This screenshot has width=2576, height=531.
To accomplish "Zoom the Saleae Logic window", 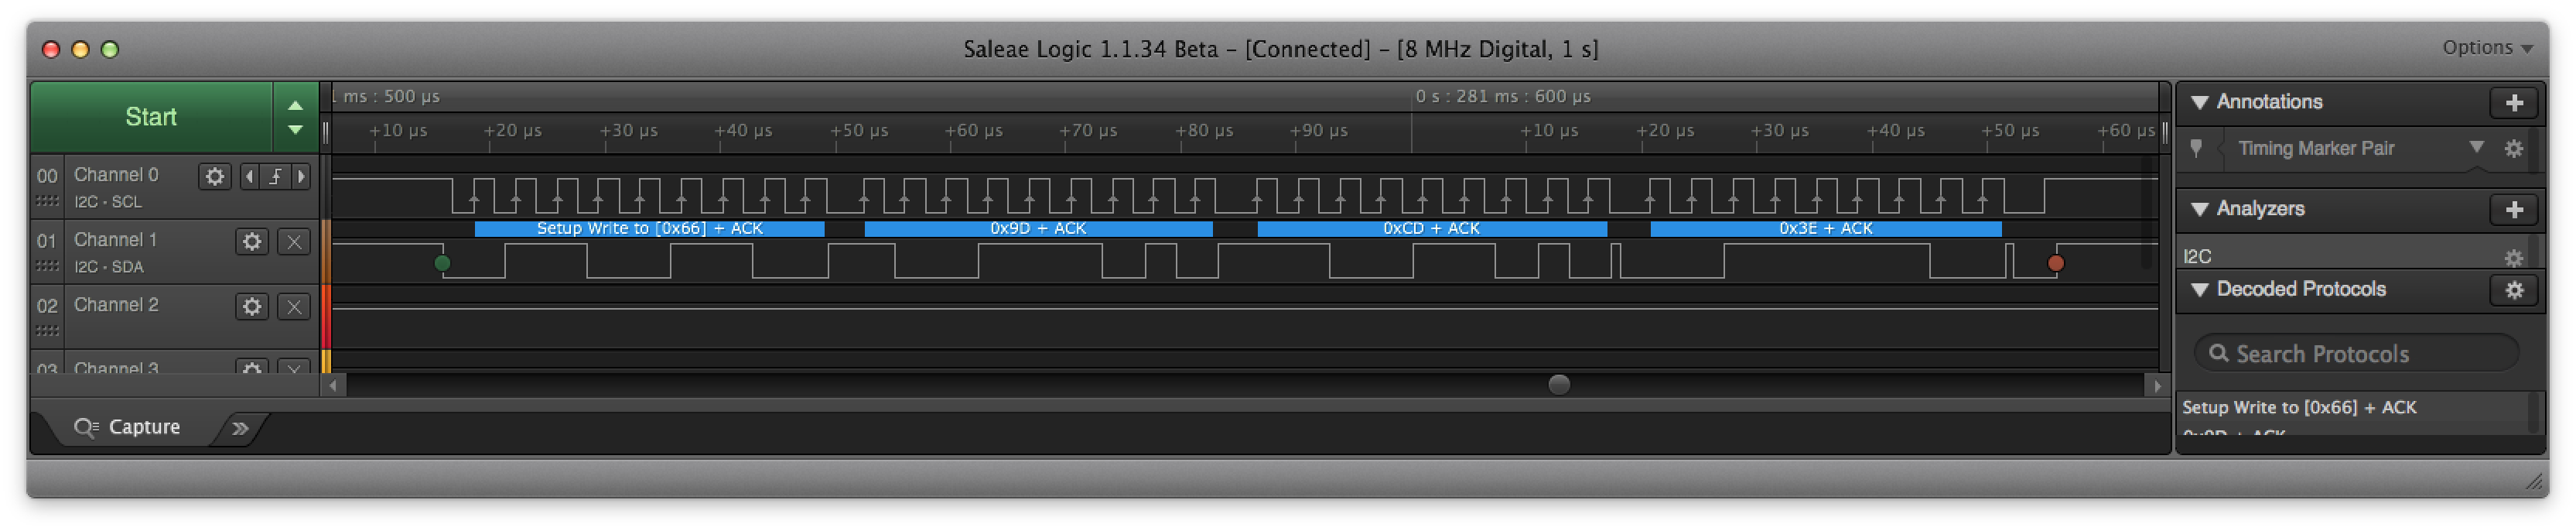I will pos(110,49).
